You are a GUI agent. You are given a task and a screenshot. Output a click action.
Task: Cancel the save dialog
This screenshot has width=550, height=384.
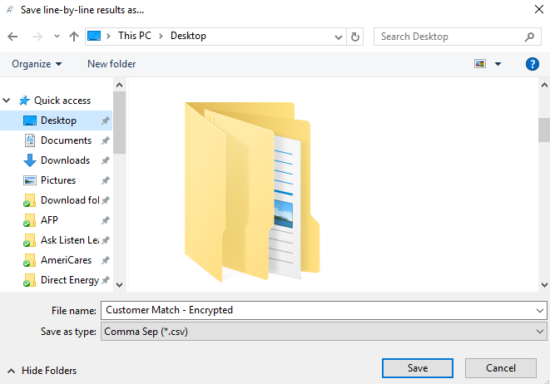coord(501,368)
